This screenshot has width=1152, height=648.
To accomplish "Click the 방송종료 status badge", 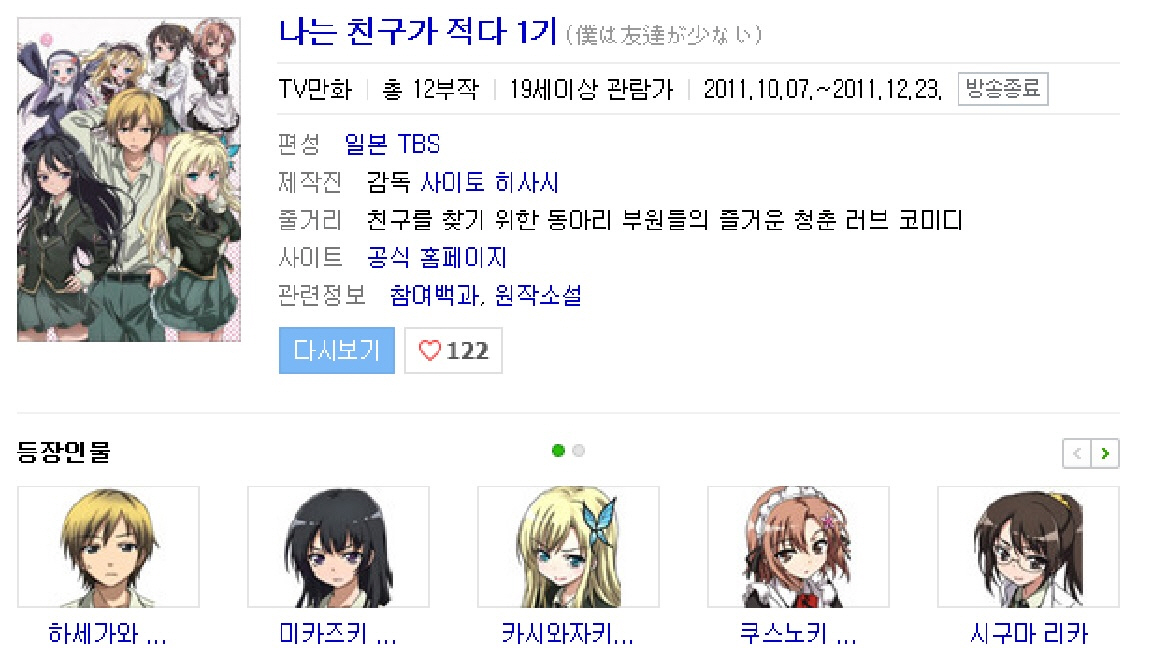I will pyautogui.click(x=1003, y=89).
